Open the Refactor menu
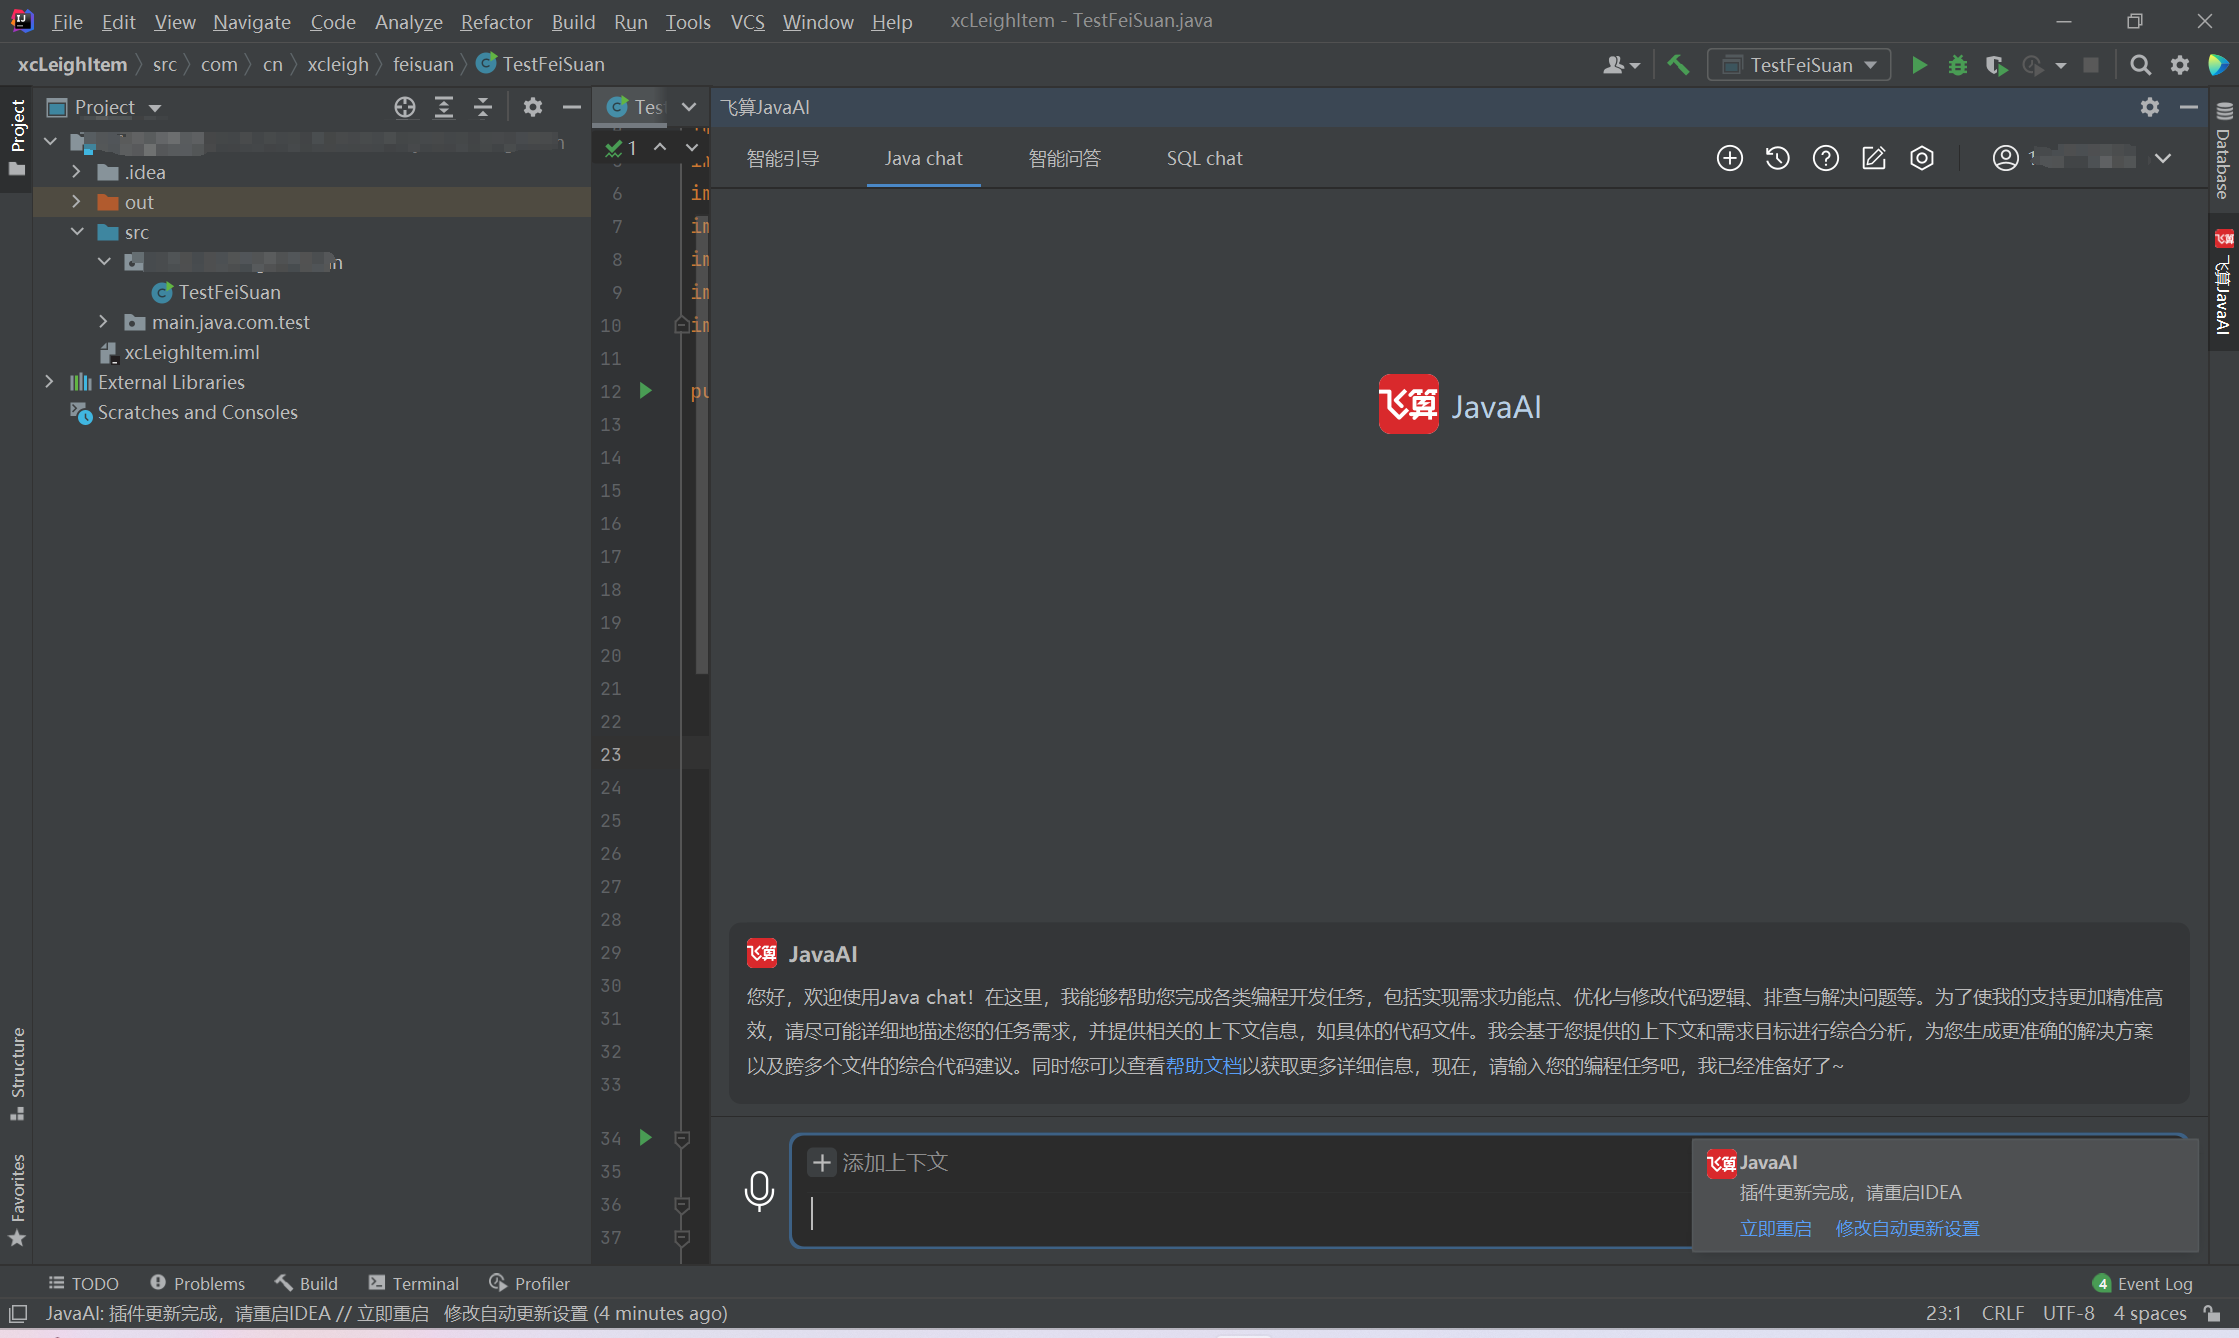This screenshot has width=2239, height=1338. click(x=496, y=21)
